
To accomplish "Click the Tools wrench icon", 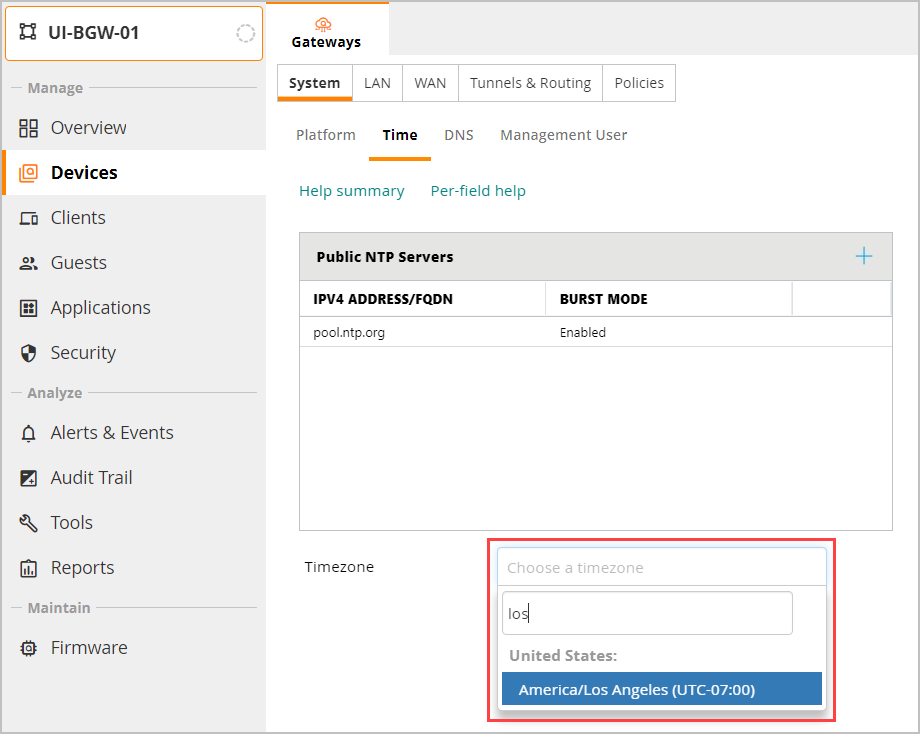I will pyautogui.click(x=29, y=523).
